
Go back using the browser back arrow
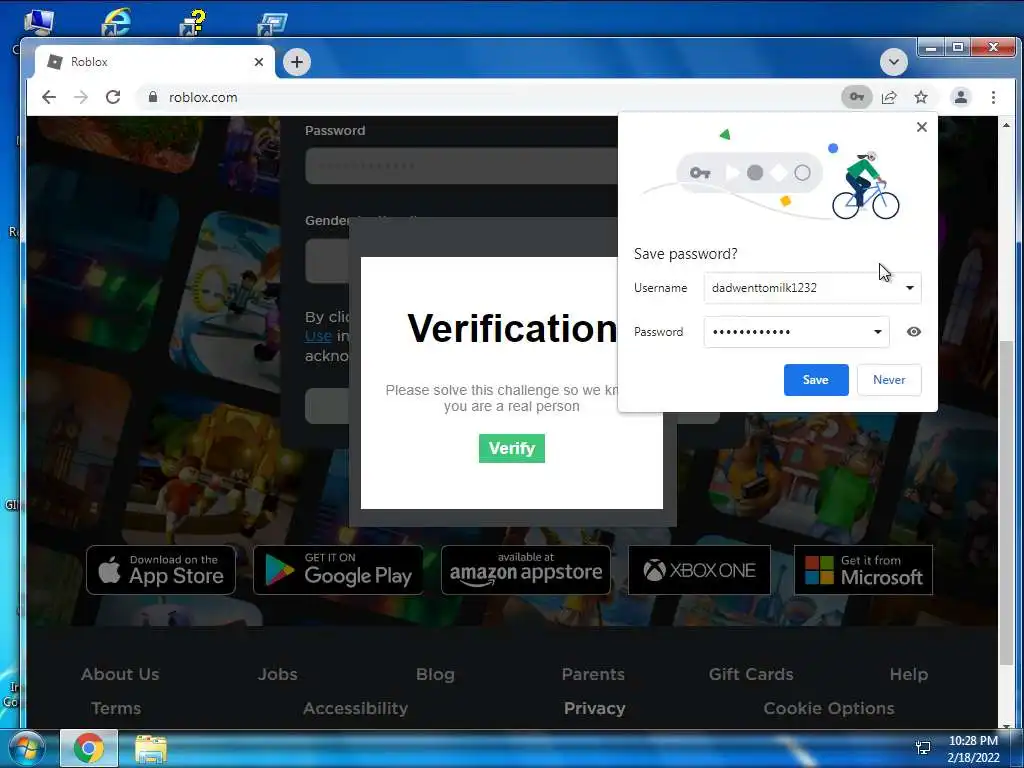49,97
